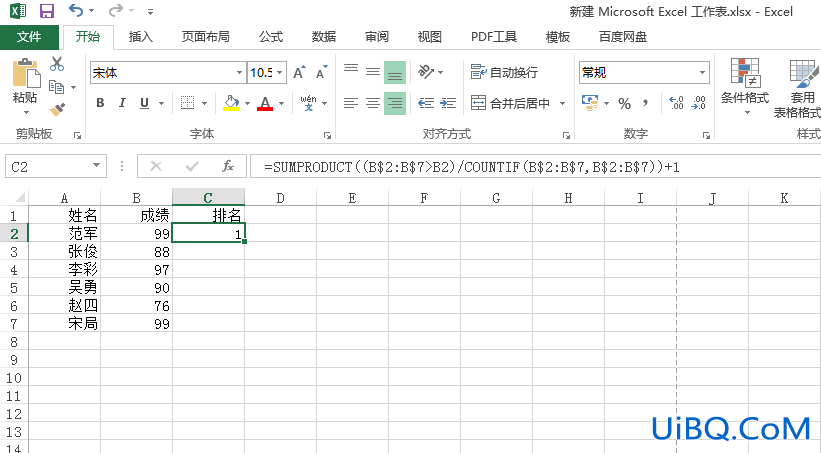Switch to the 视图 tab
The width and height of the screenshot is (821, 453).
429,37
